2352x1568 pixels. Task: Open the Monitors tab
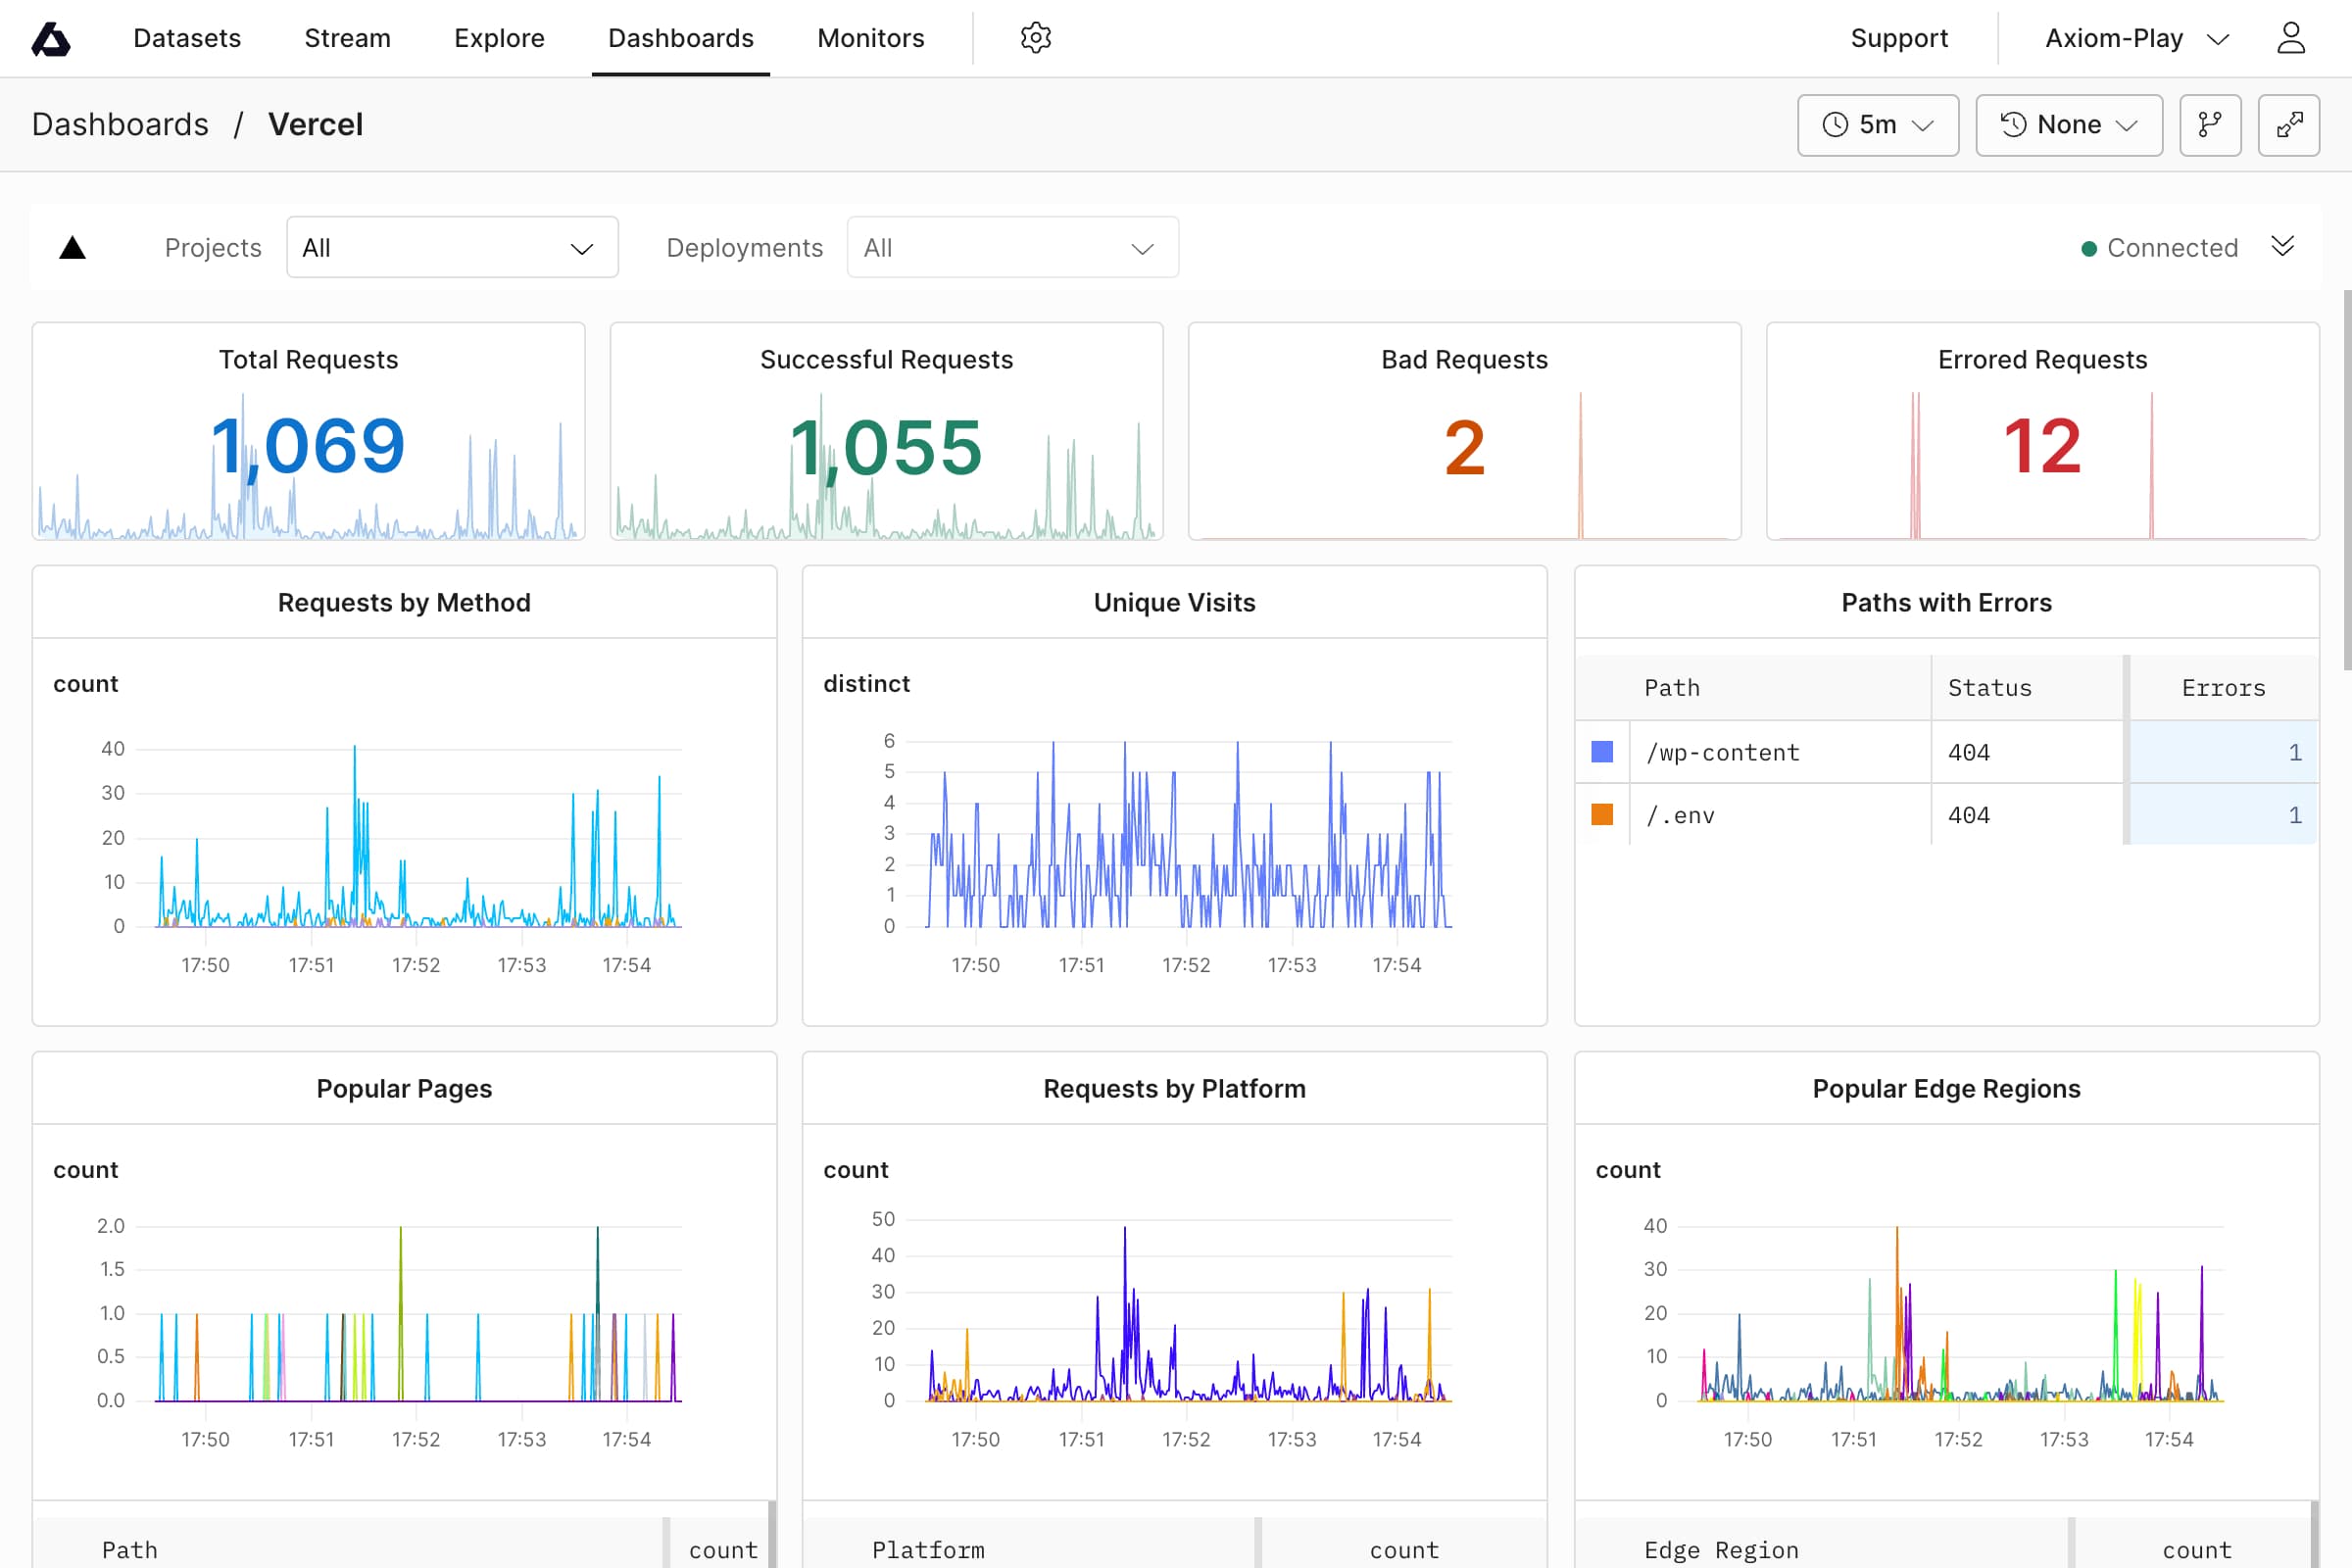870,38
